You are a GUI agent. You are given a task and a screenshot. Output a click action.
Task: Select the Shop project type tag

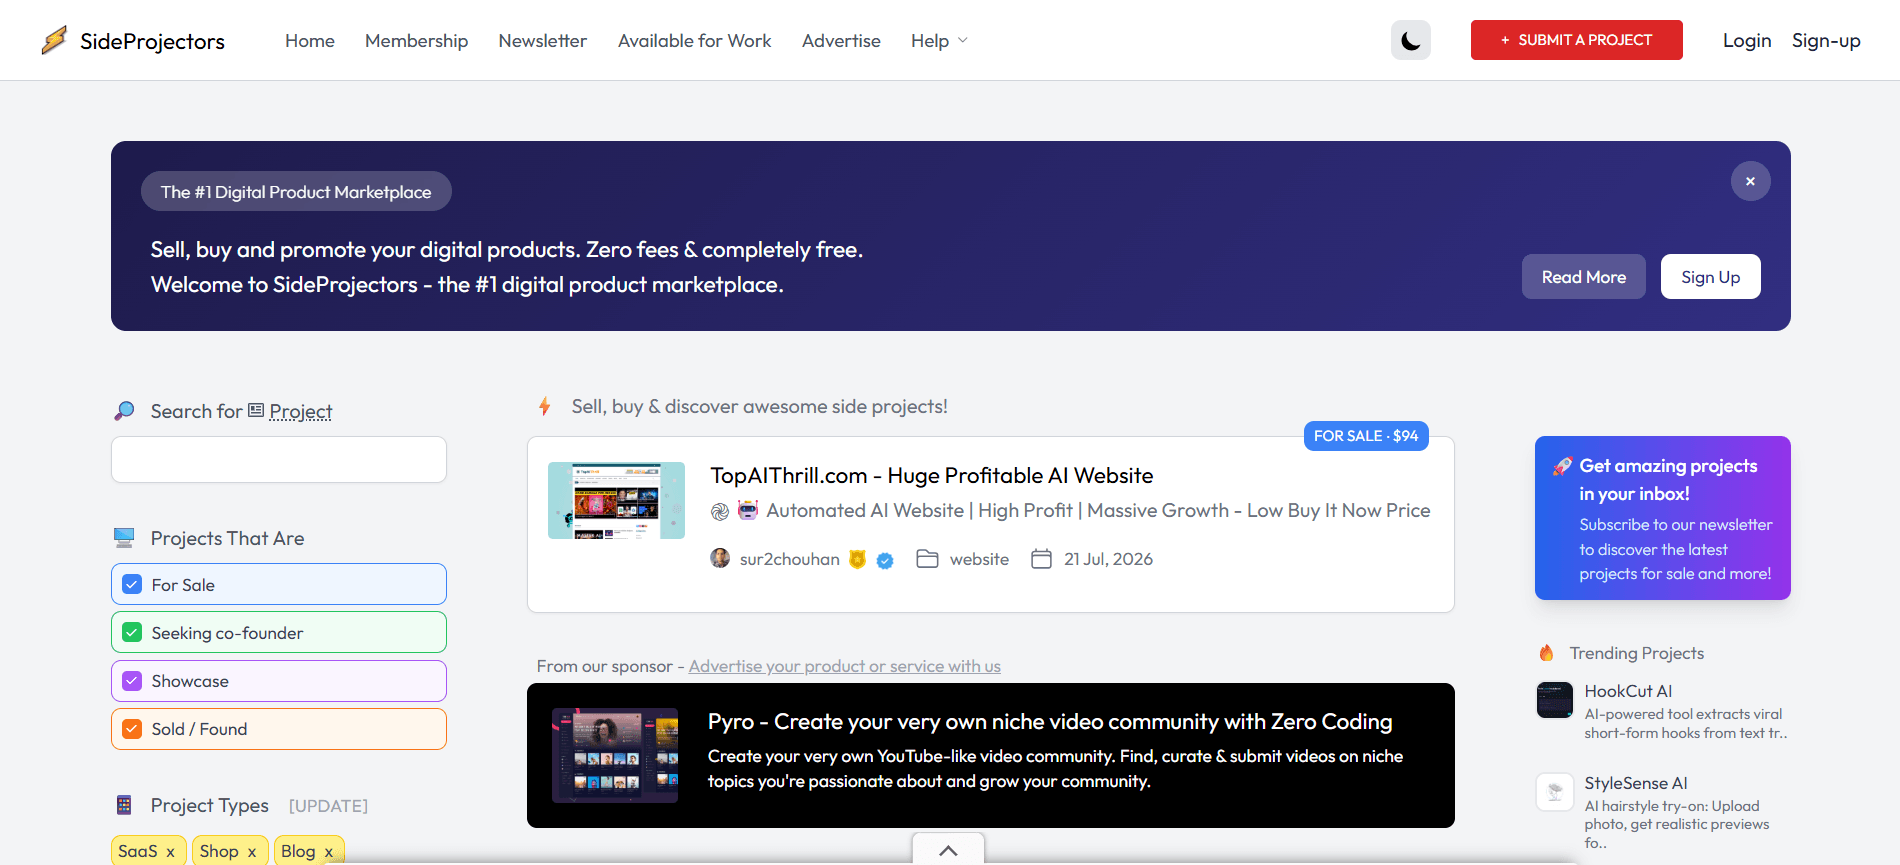coord(219,851)
